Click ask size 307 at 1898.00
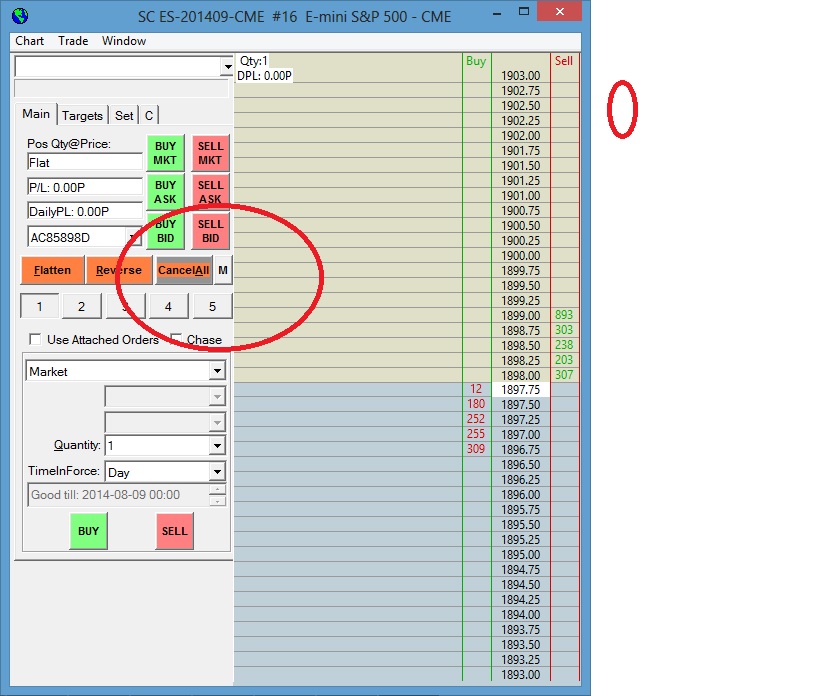Screen dimensions: 819x696 (x=564, y=375)
